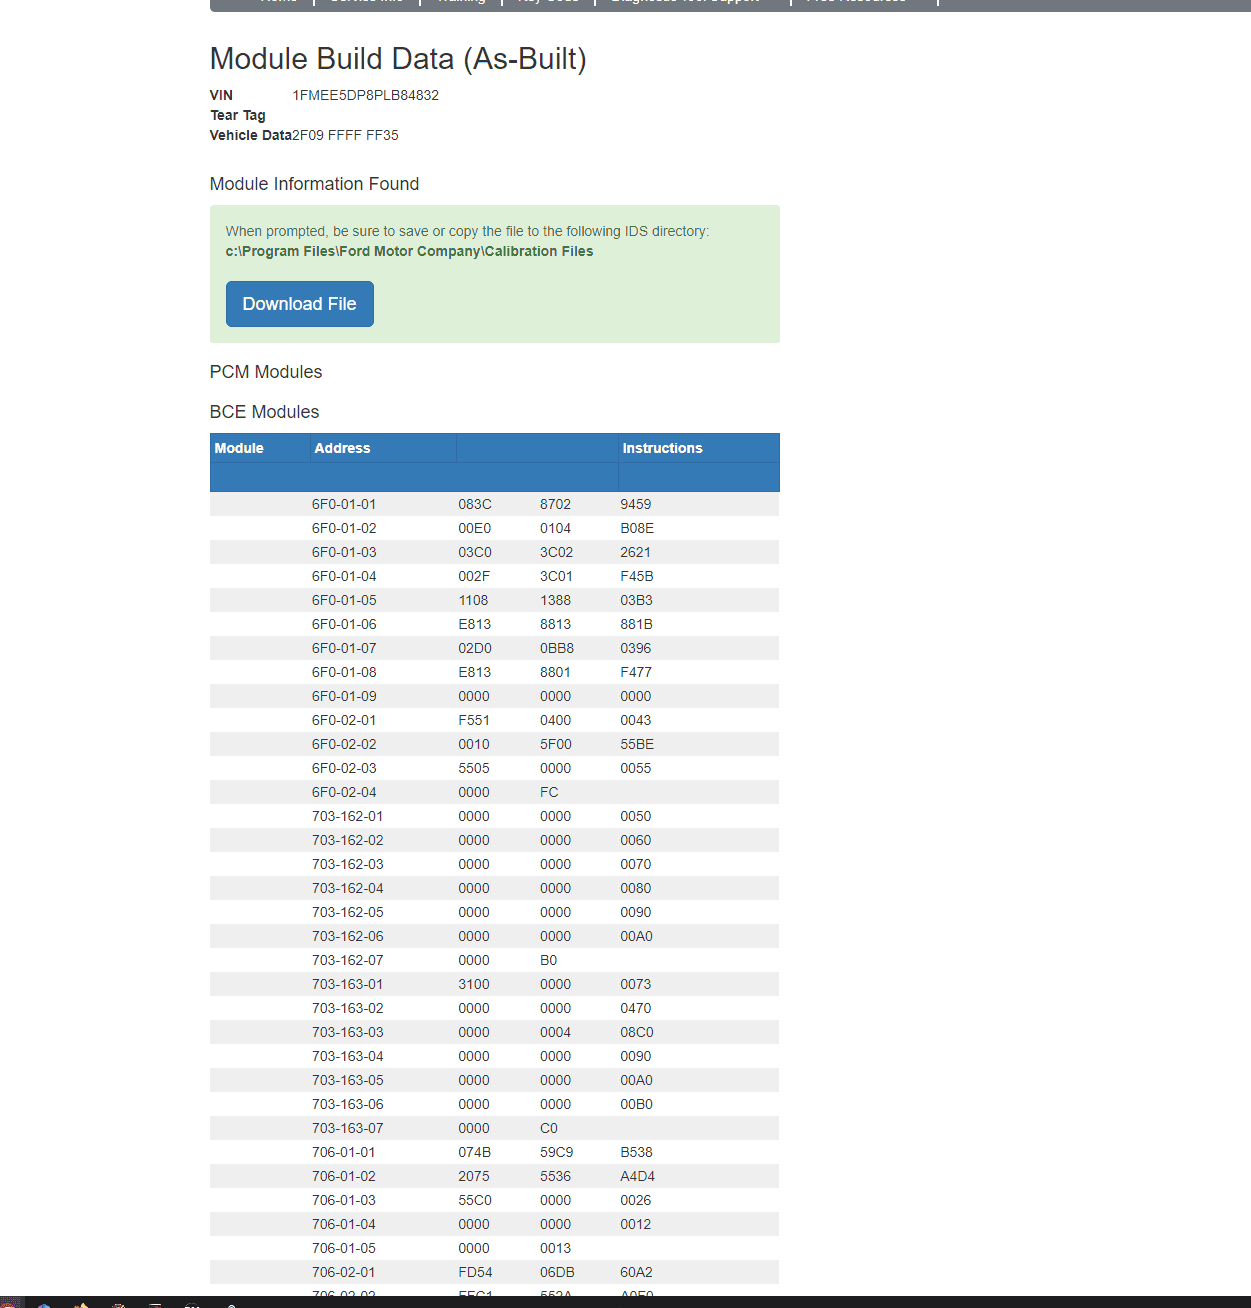Select the 703-162-07 address cell
1251x1308 pixels.
pos(347,960)
